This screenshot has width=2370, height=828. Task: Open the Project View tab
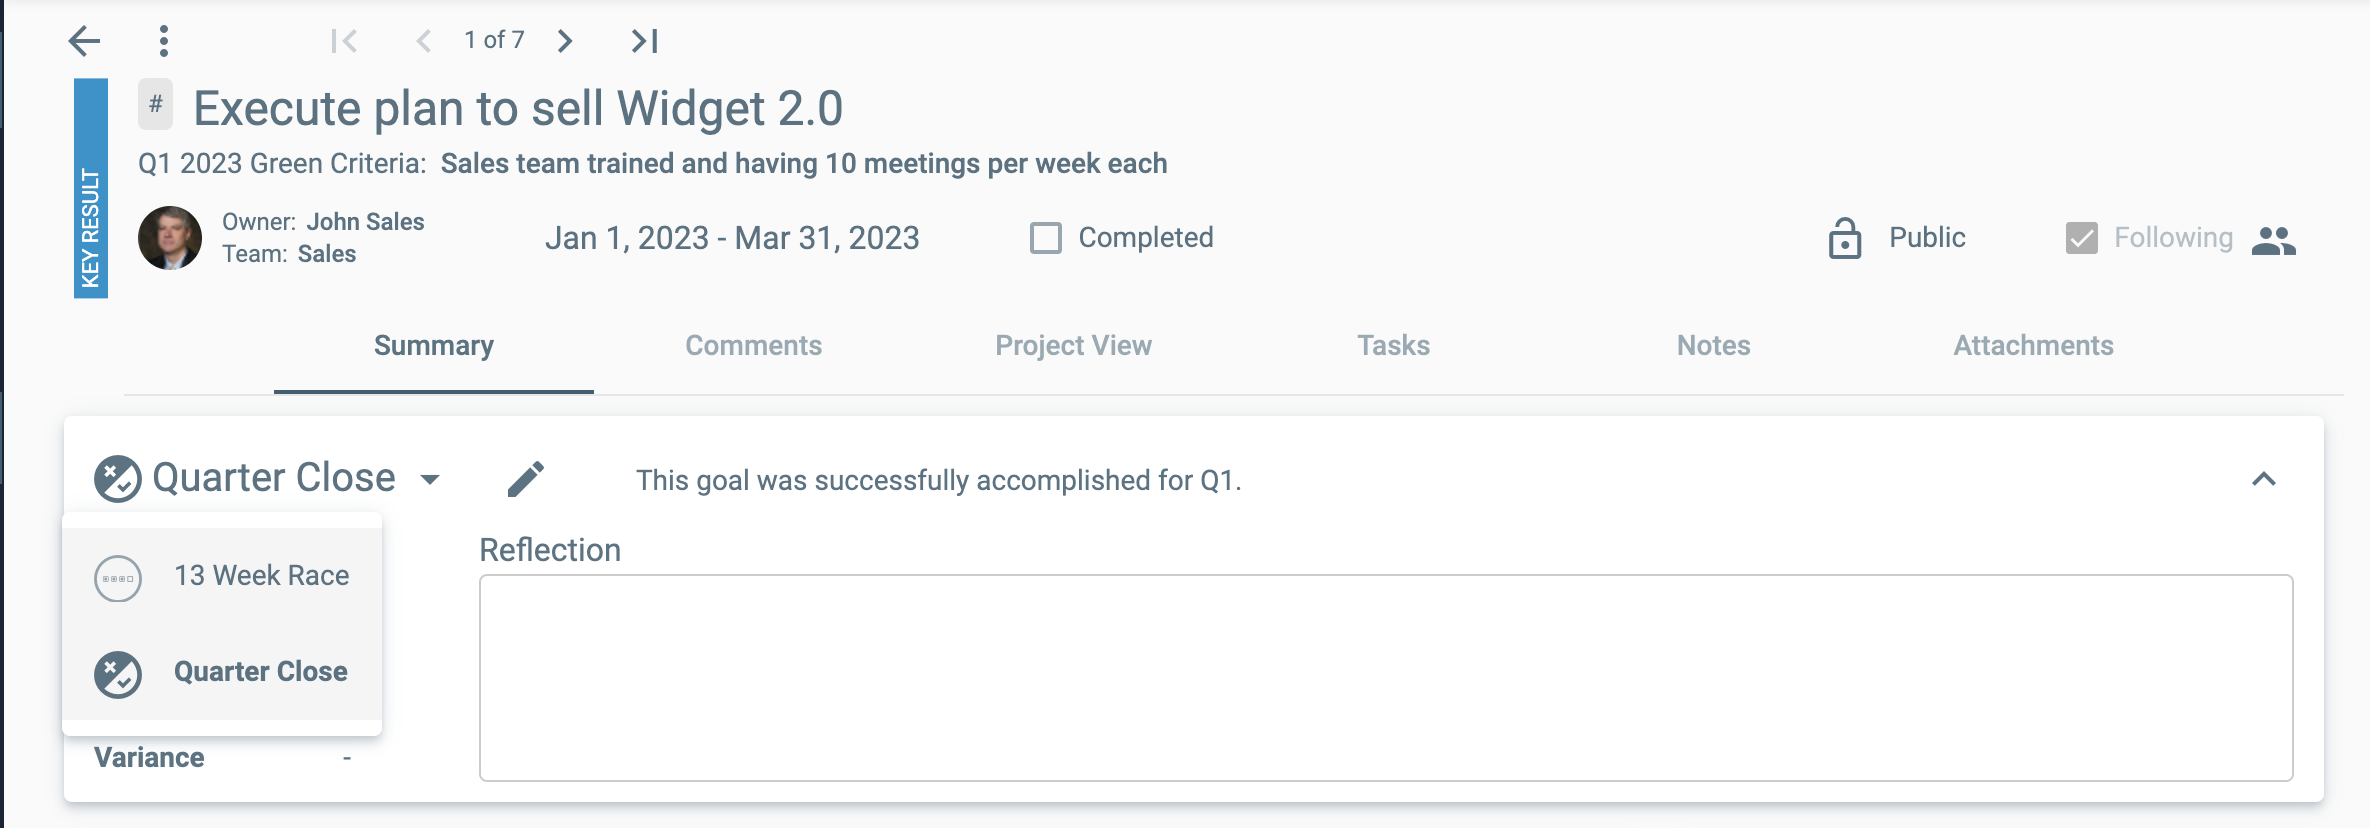coord(1073,346)
